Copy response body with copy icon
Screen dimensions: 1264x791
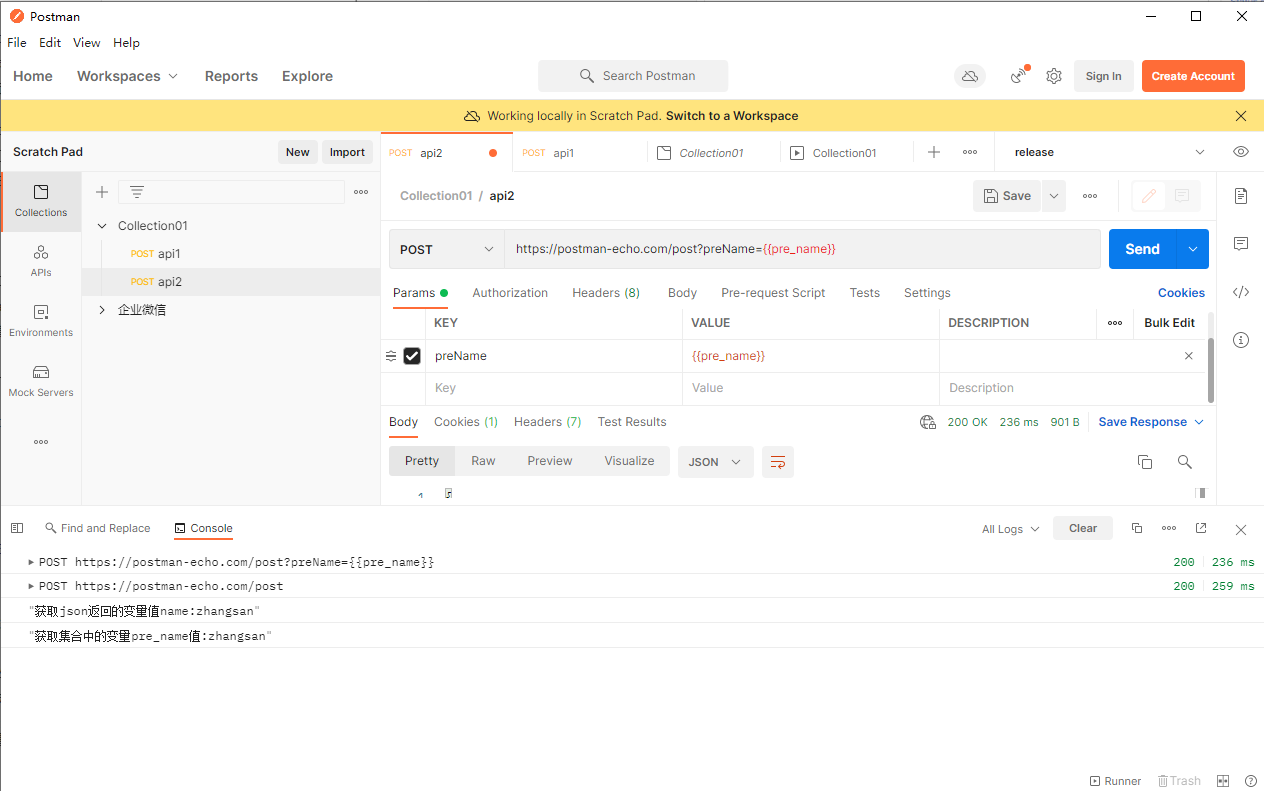(x=1145, y=462)
